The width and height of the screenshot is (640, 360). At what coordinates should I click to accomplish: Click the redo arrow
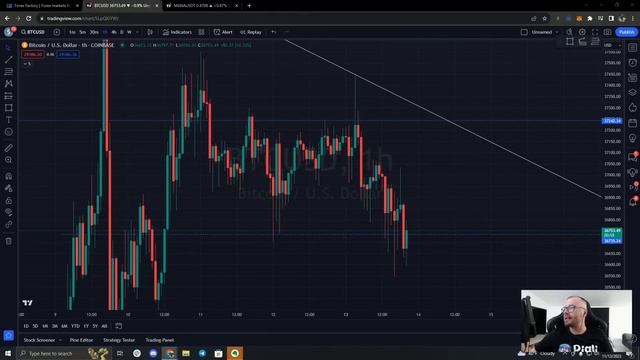point(287,32)
